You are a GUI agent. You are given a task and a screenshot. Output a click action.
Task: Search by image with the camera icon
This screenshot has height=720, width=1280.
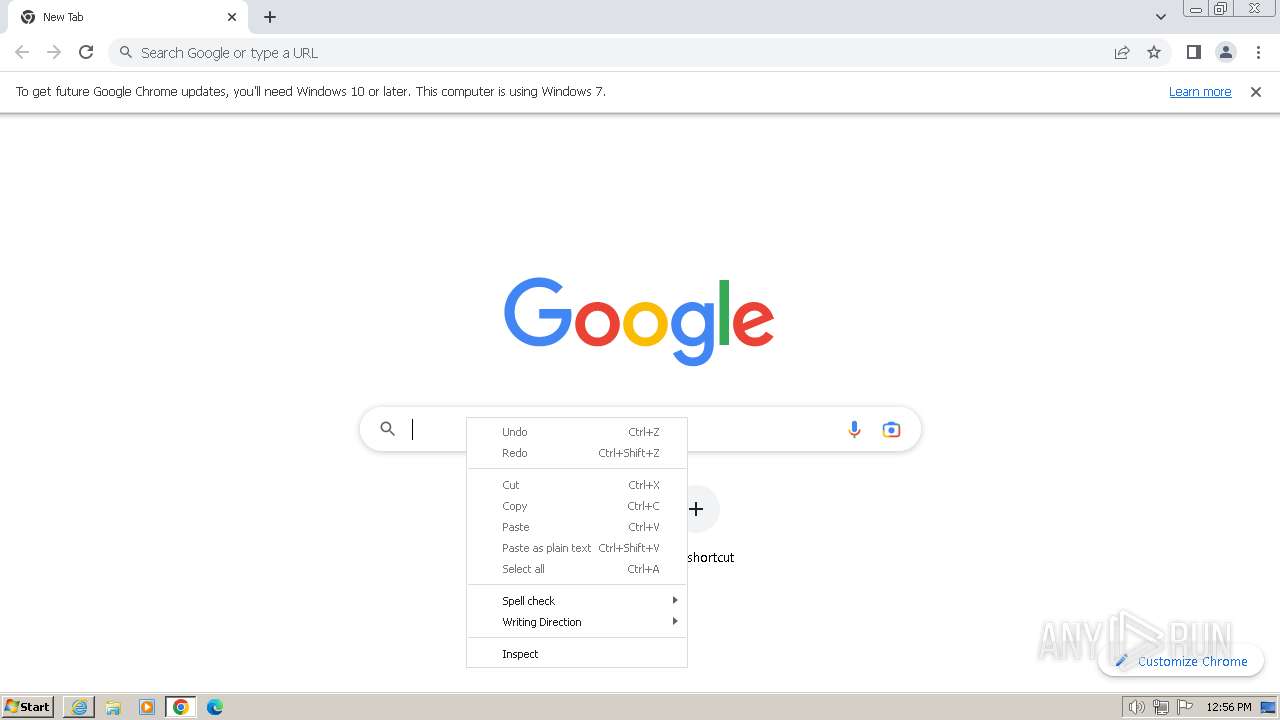tap(891, 429)
